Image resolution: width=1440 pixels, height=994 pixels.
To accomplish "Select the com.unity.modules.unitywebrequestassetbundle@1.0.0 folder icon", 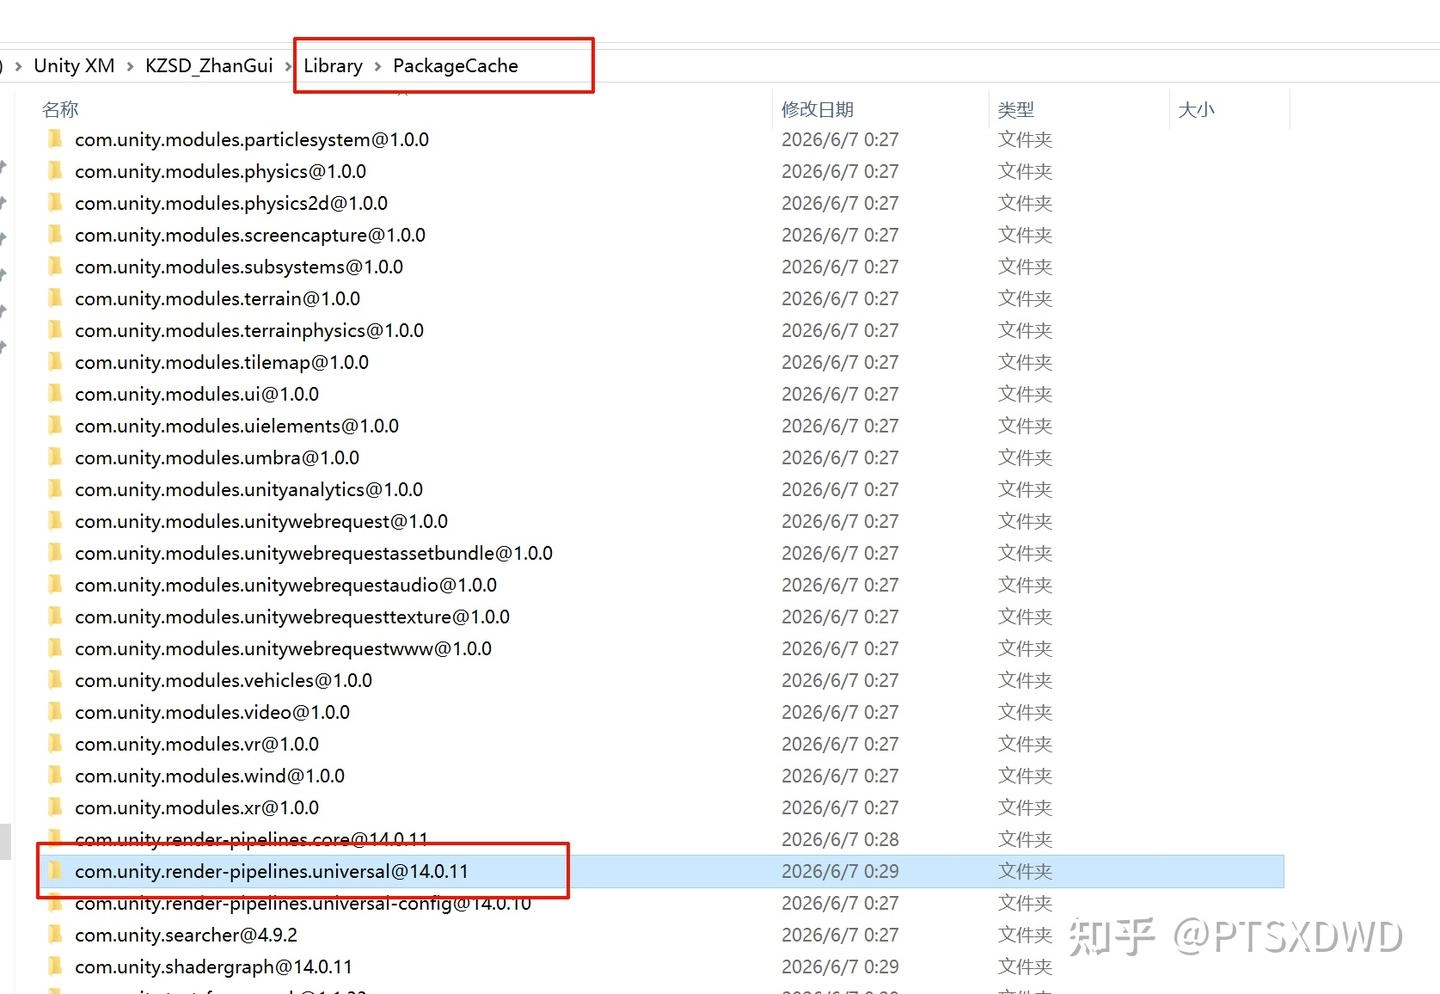I will (55, 553).
